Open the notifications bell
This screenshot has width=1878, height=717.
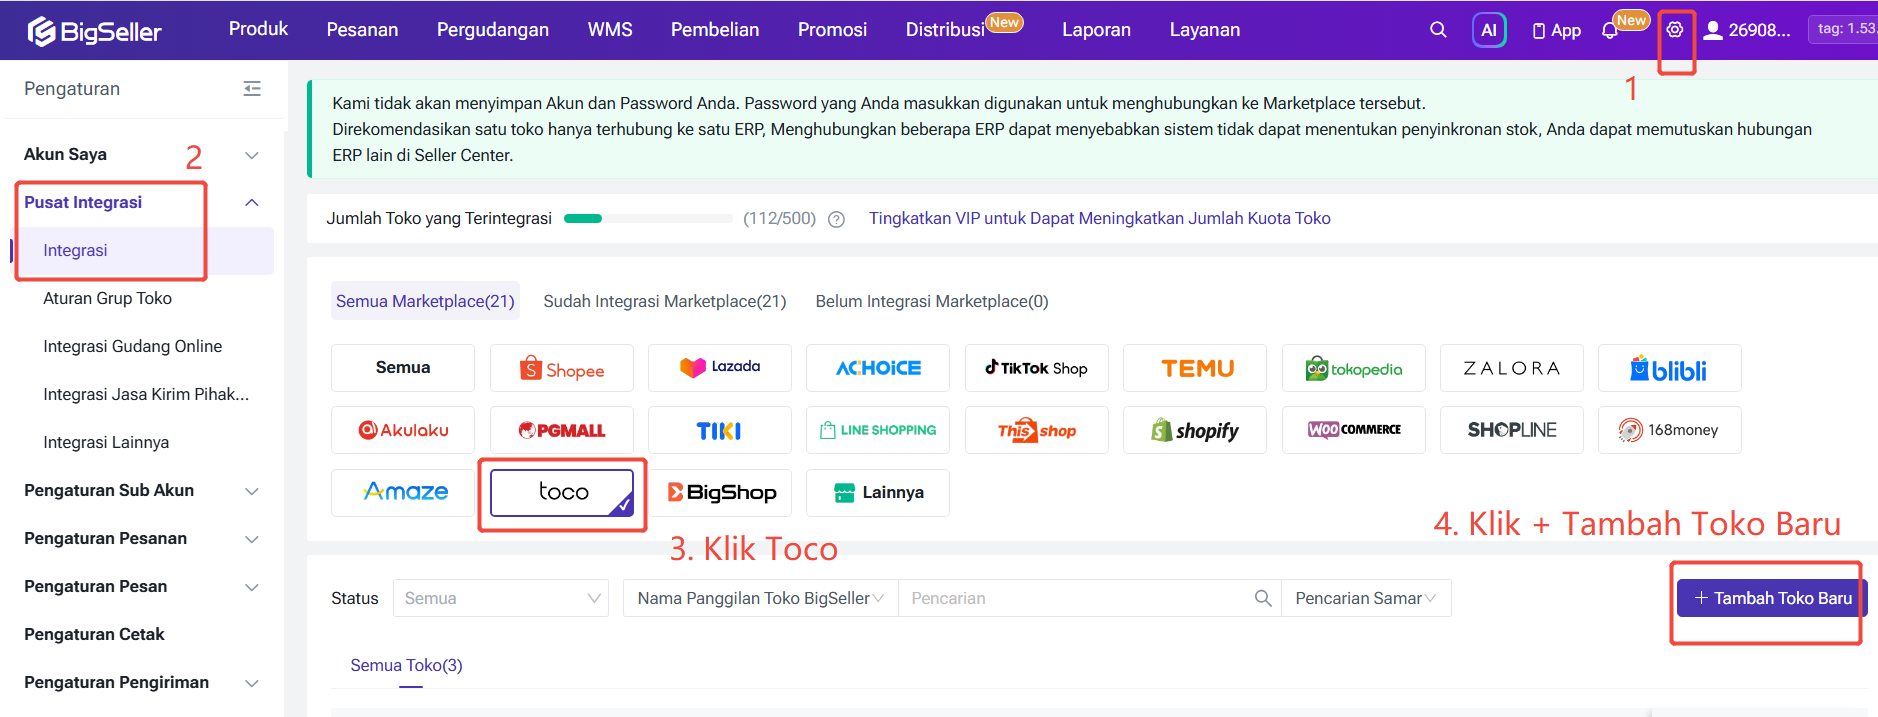pyautogui.click(x=1609, y=31)
